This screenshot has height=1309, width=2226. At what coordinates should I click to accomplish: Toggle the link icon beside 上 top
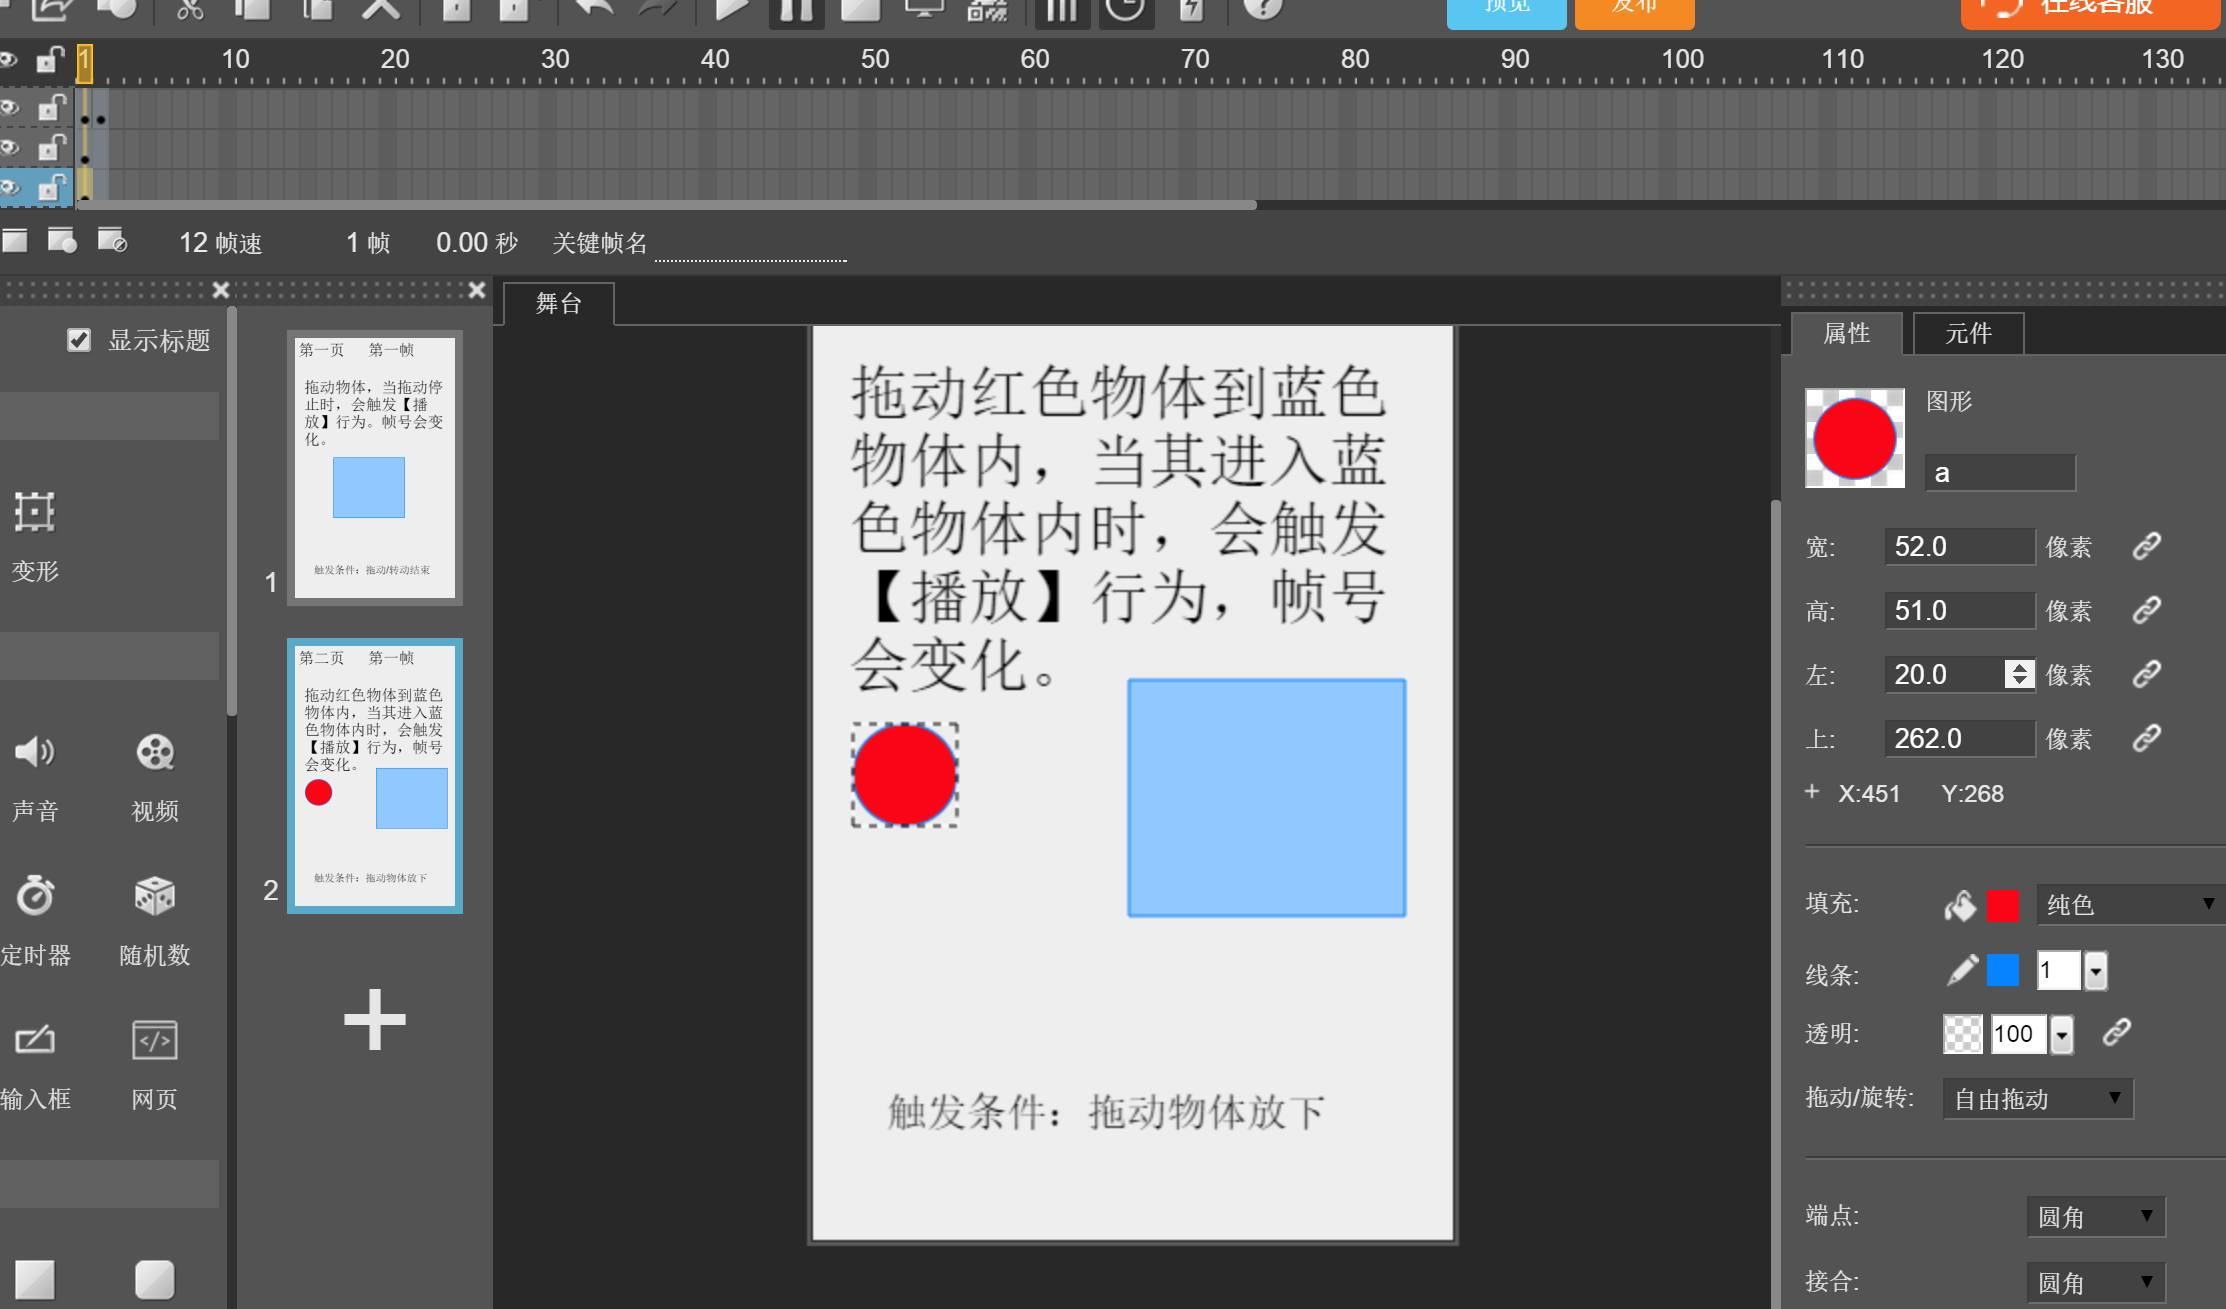coord(2147,738)
